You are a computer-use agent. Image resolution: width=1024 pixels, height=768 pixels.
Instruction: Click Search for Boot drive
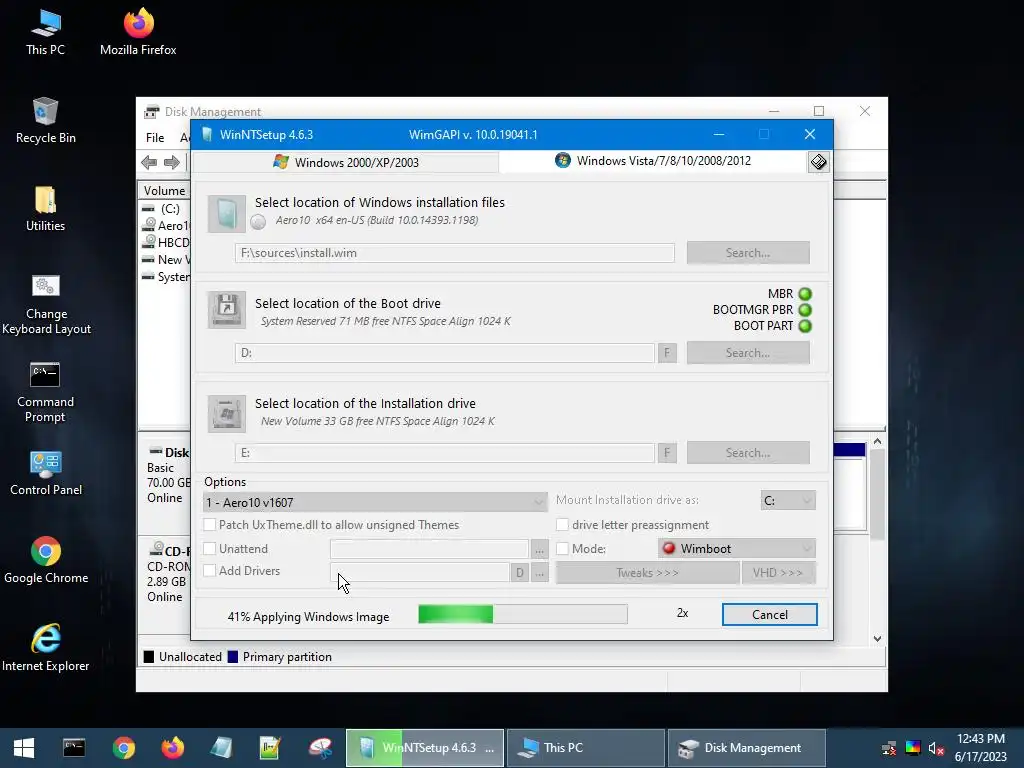point(748,353)
